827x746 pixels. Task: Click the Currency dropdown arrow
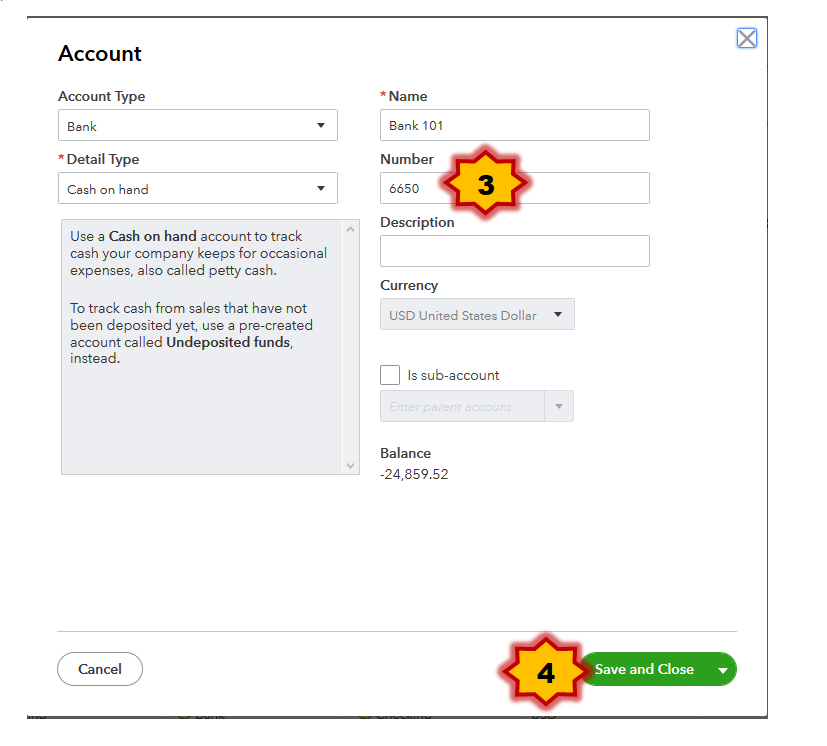(560, 313)
